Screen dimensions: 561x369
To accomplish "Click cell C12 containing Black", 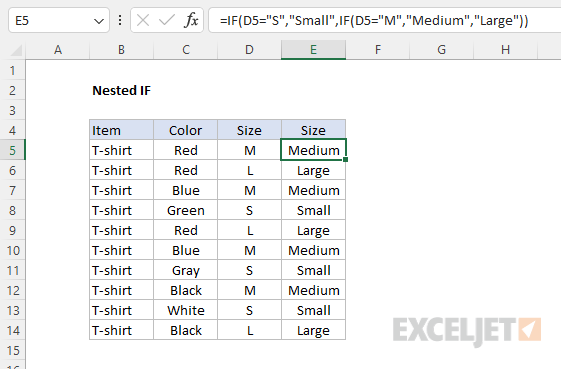I will pyautogui.click(x=185, y=291).
